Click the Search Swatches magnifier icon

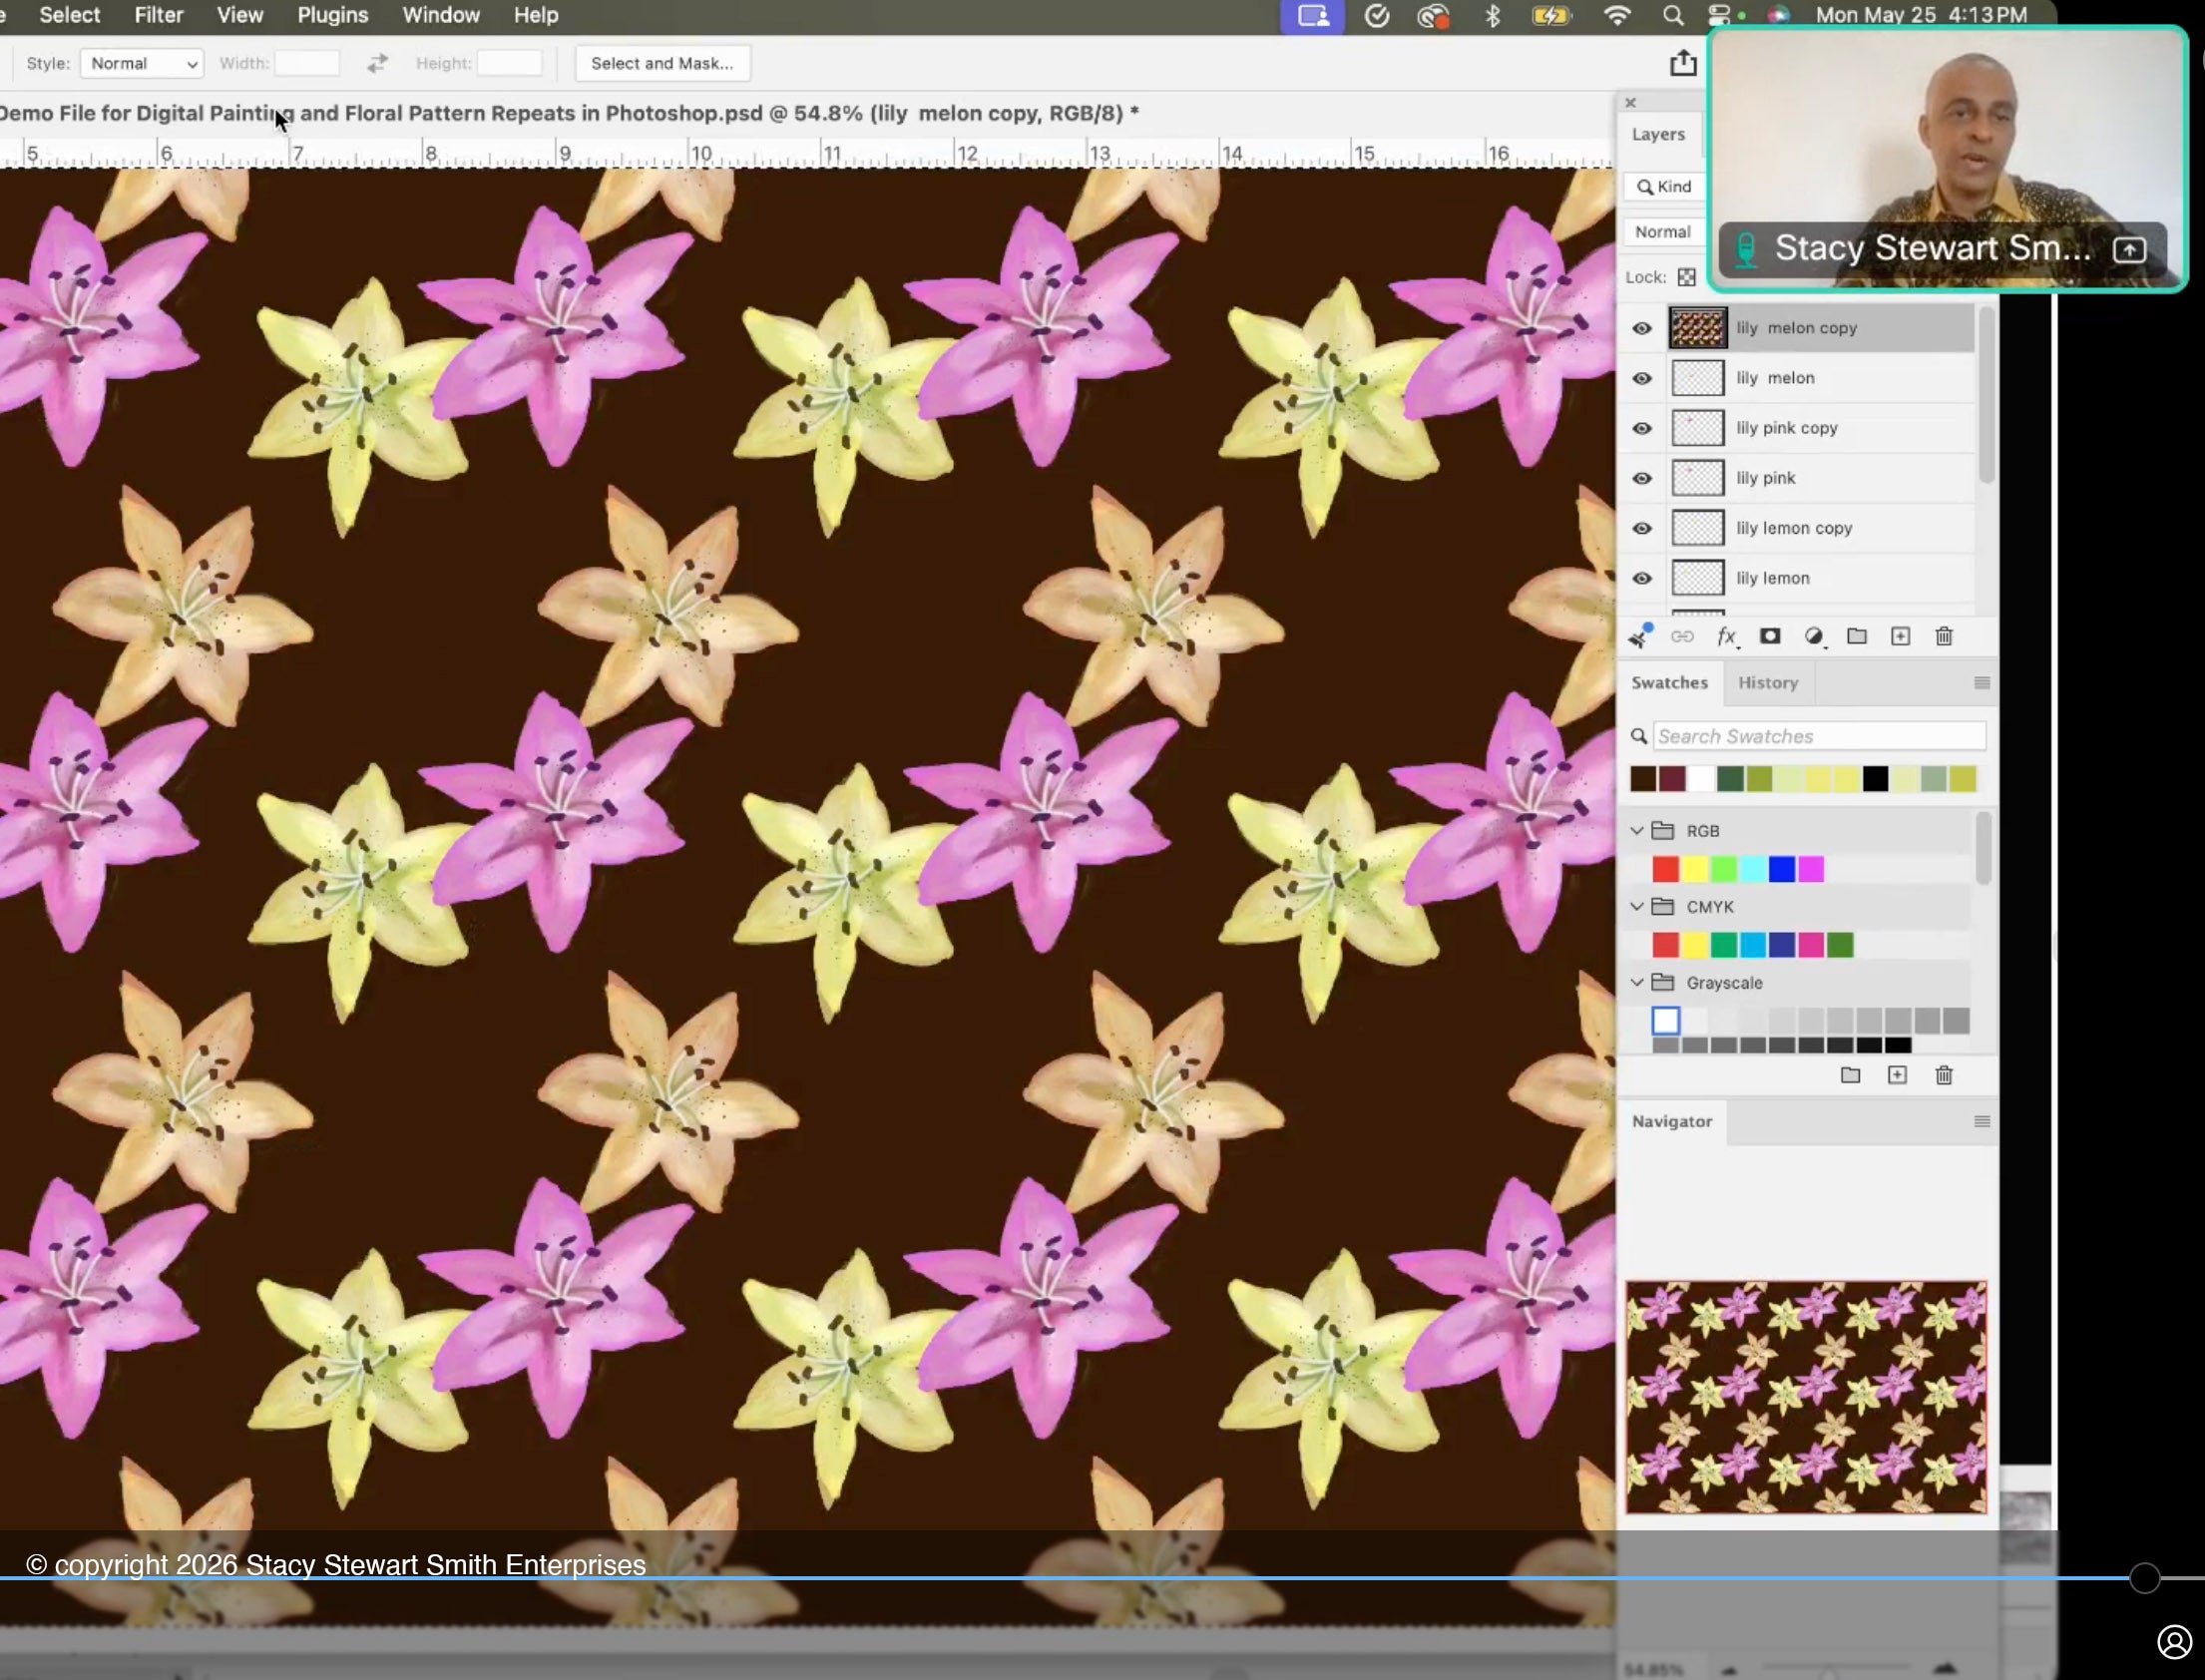coord(1639,737)
